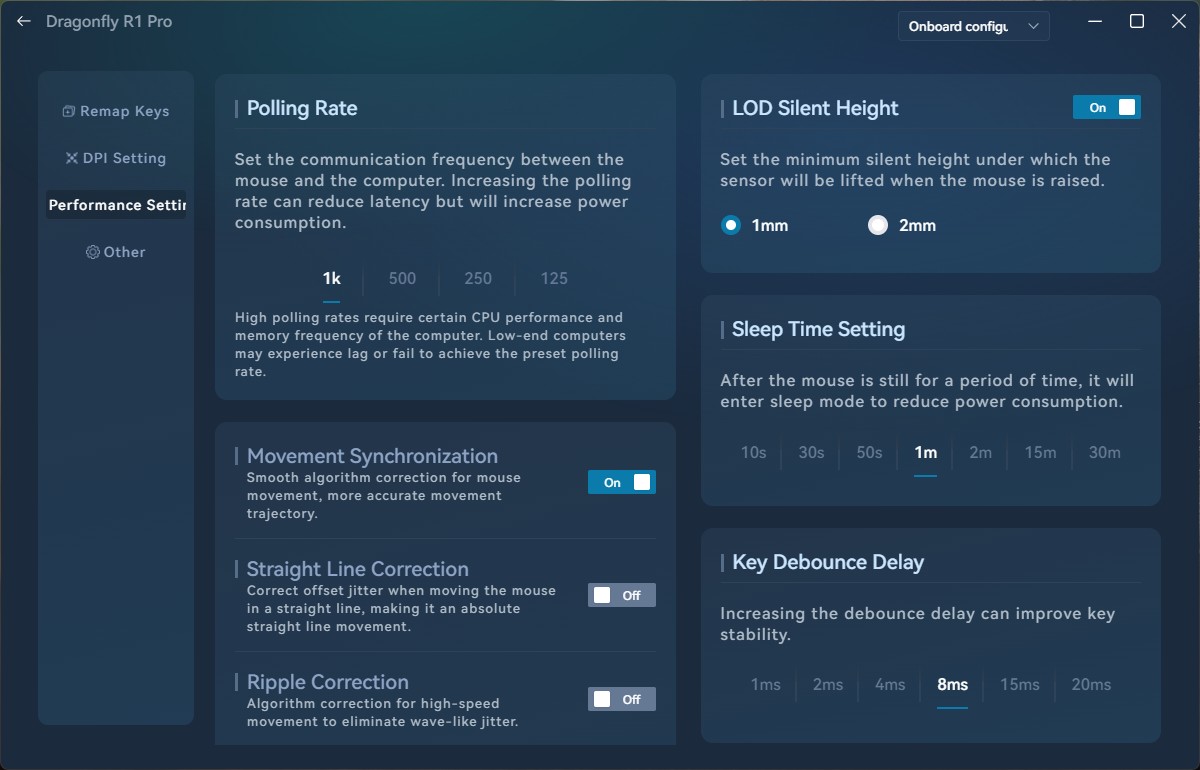Open the DPI Setting section
The image size is (1200, 770).
coord(116,158)
